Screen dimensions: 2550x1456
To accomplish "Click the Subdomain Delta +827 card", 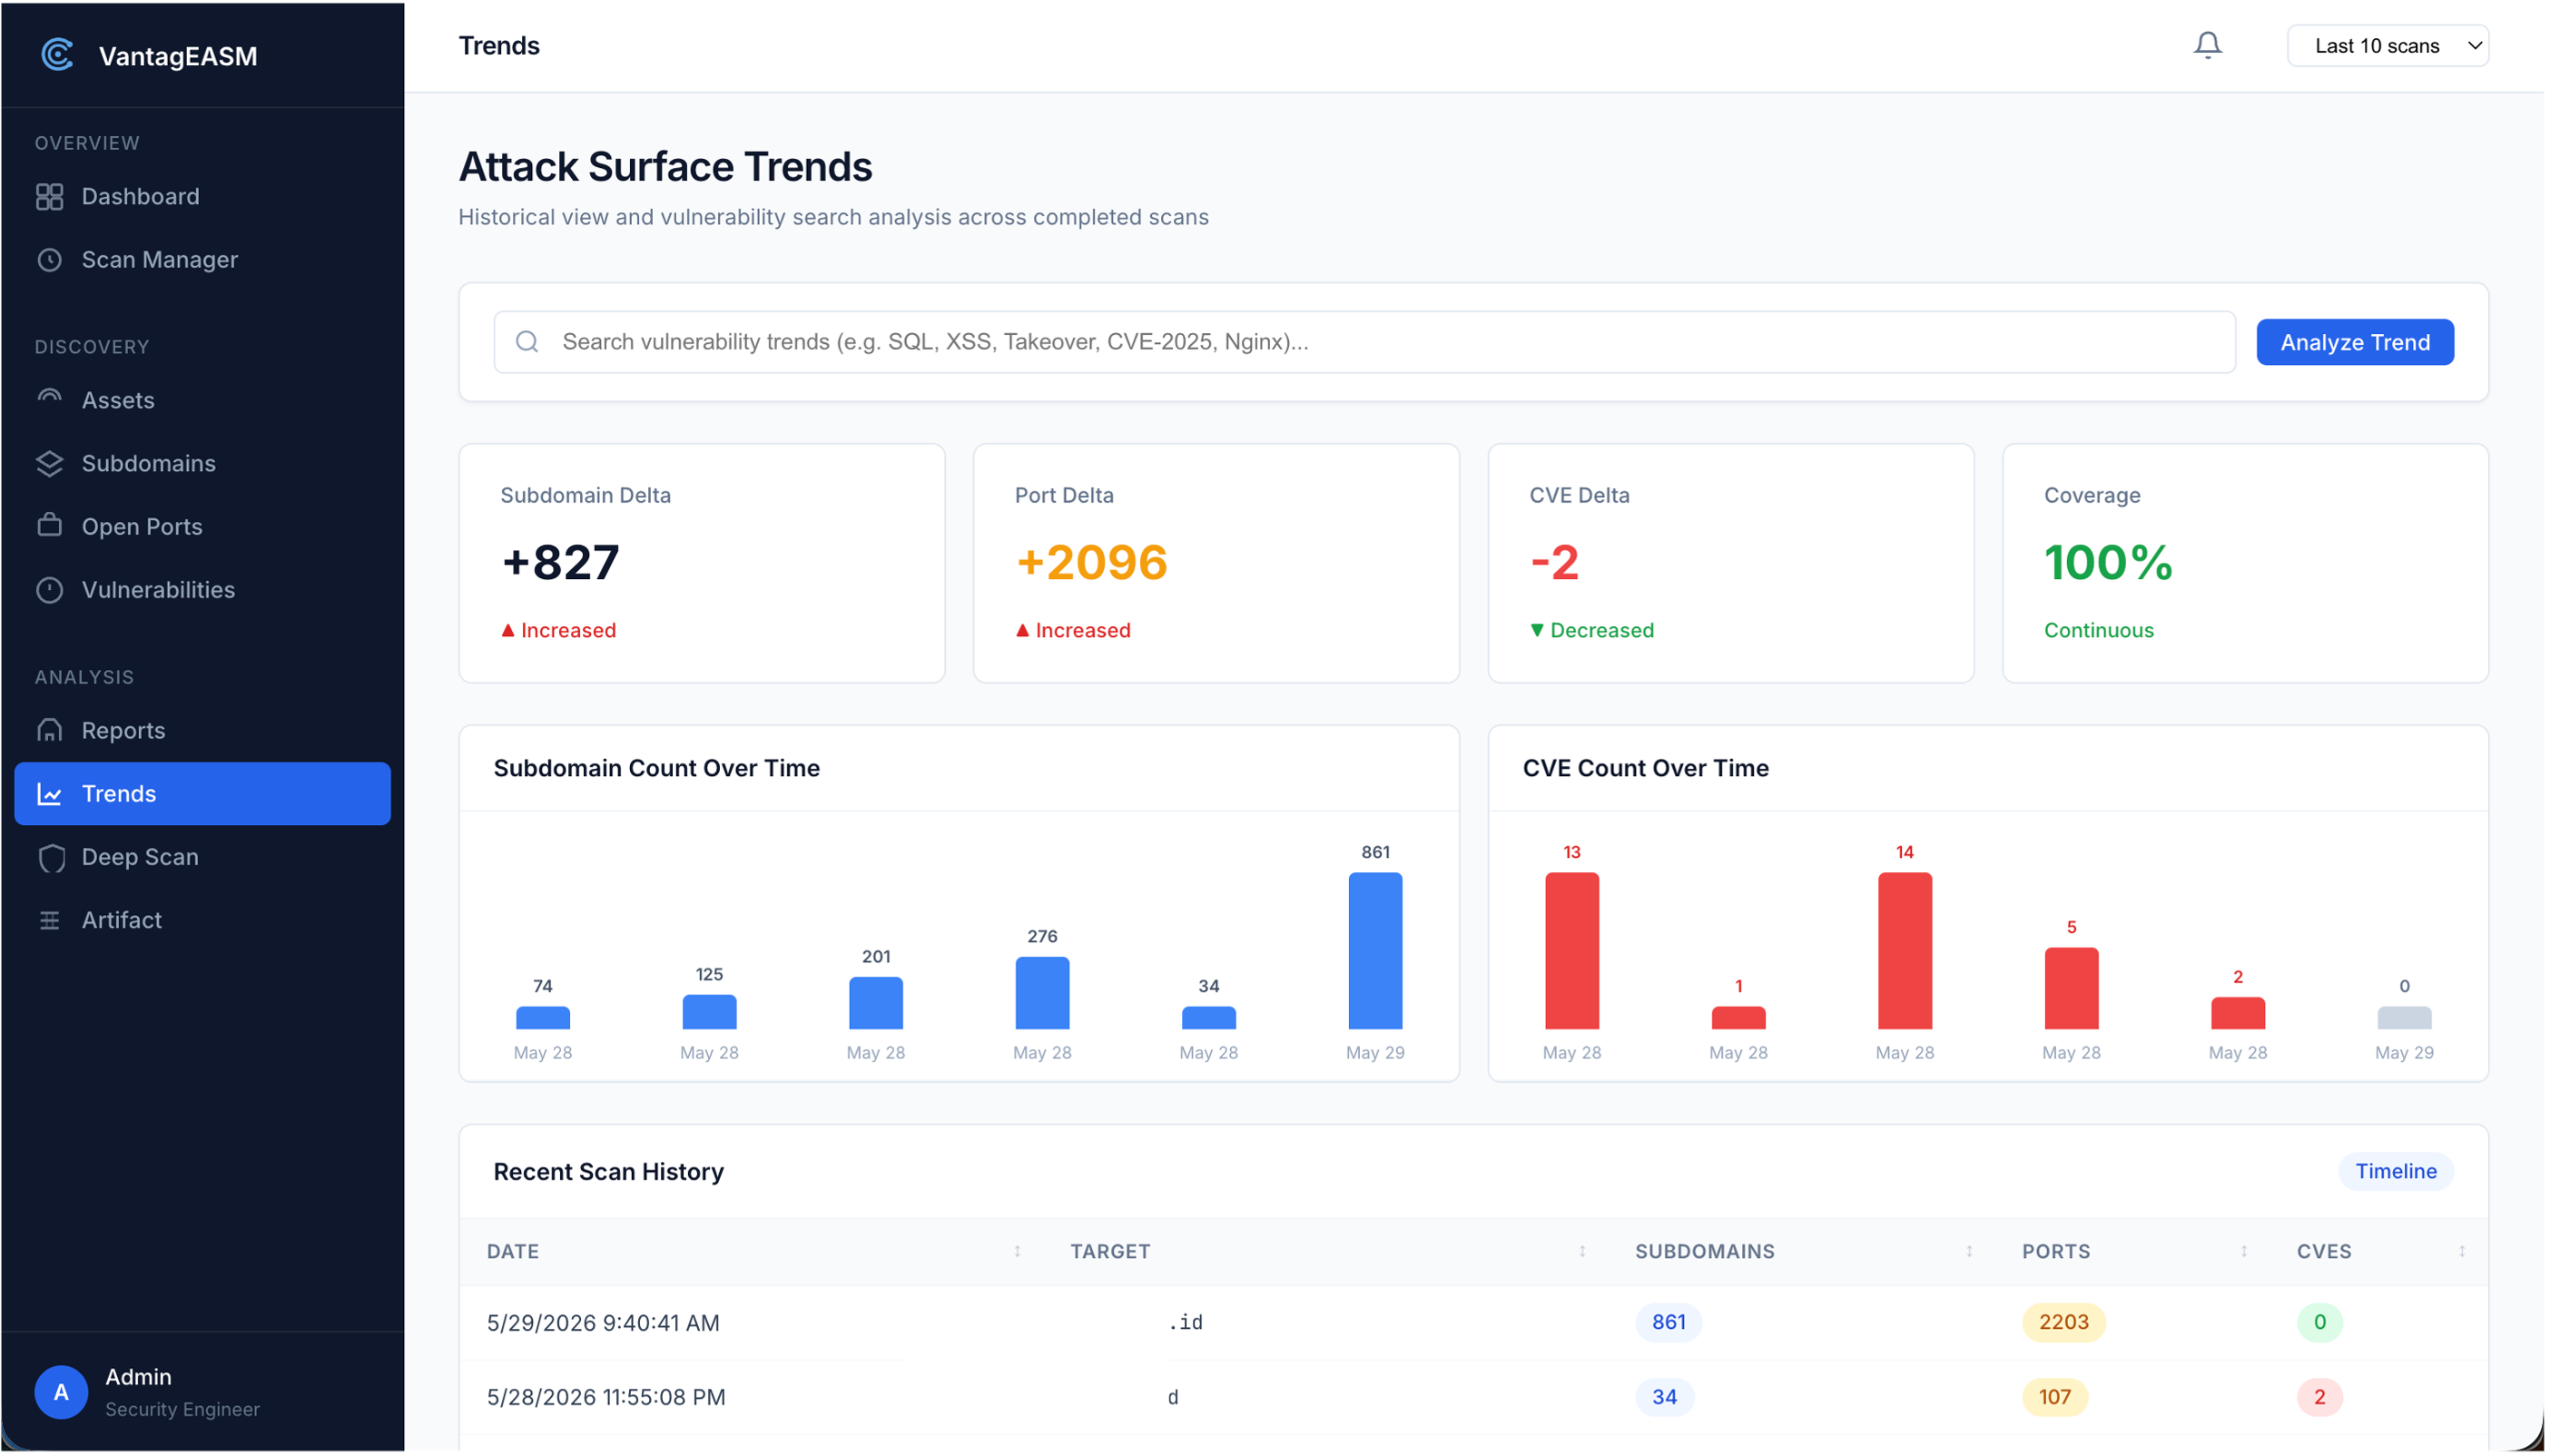I will point(702,563).
